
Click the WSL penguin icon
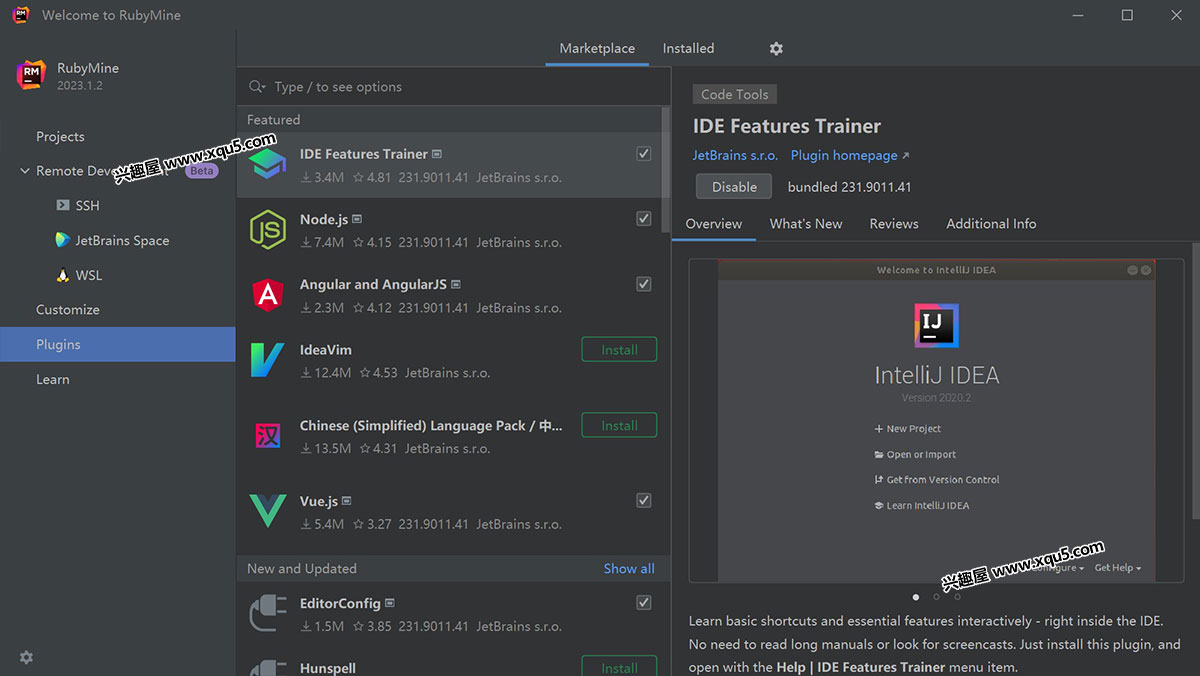coord(63,275)
